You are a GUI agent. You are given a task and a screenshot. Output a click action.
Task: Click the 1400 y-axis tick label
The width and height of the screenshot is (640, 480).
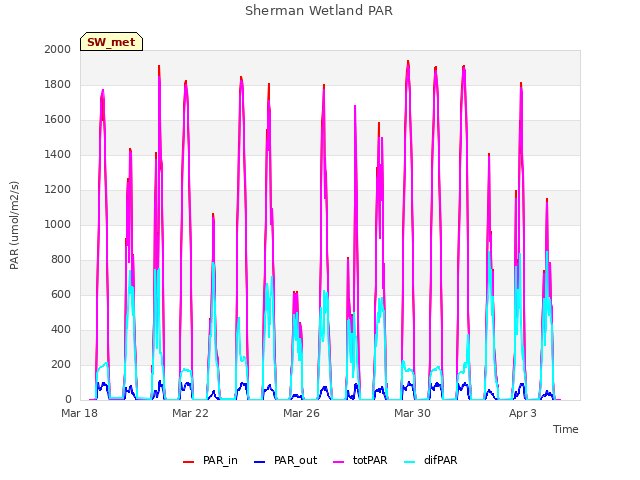click(x=58, y=154)
